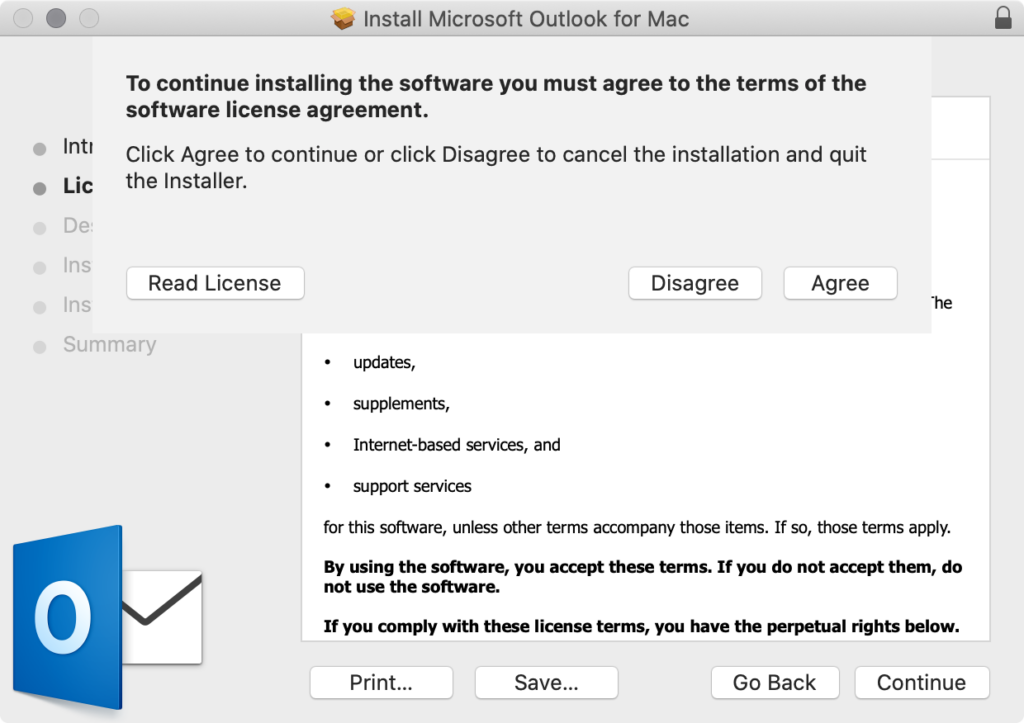Select the License step in the sidebar
1024x723 pixels.
[x=80, y=186]
